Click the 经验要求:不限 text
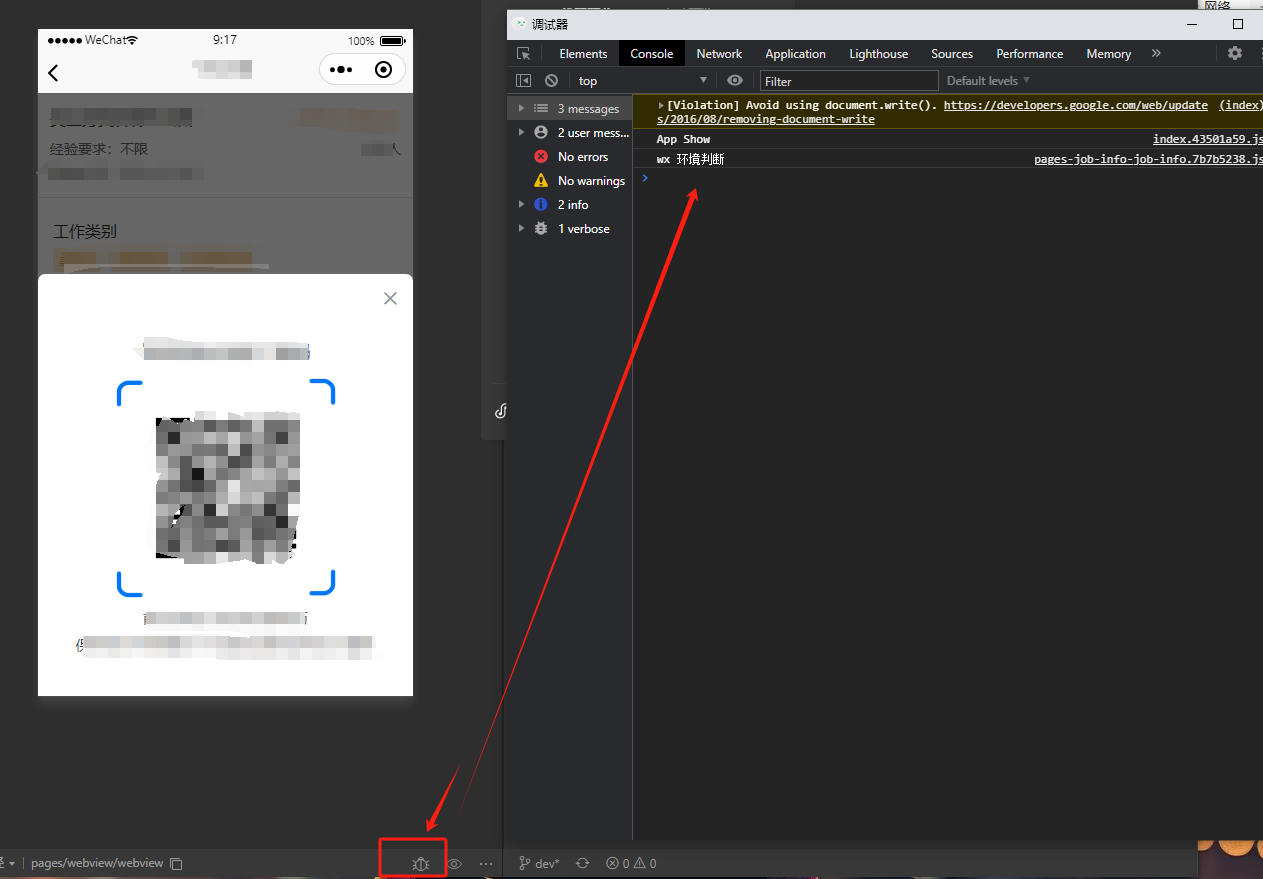Image resolution: width=1263 pixels, height=879 pixels. click(x=99, y=149)
